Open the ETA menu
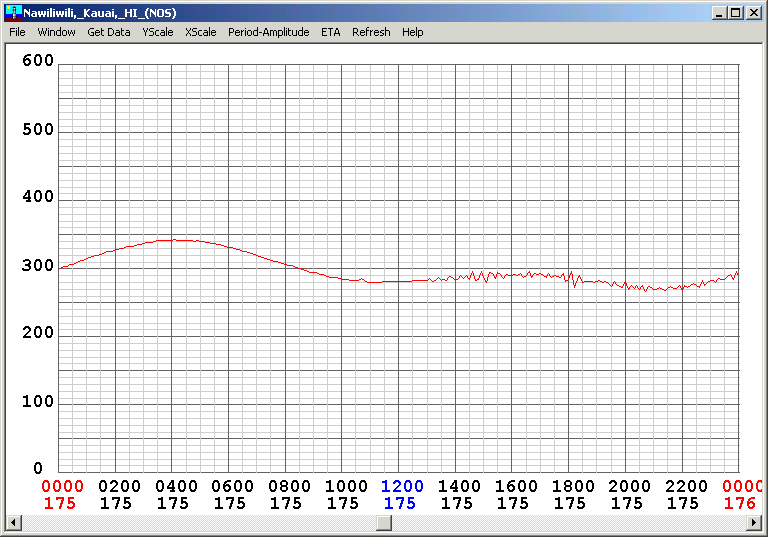Viewport: 768px width, 537px height. click(330, 32)
